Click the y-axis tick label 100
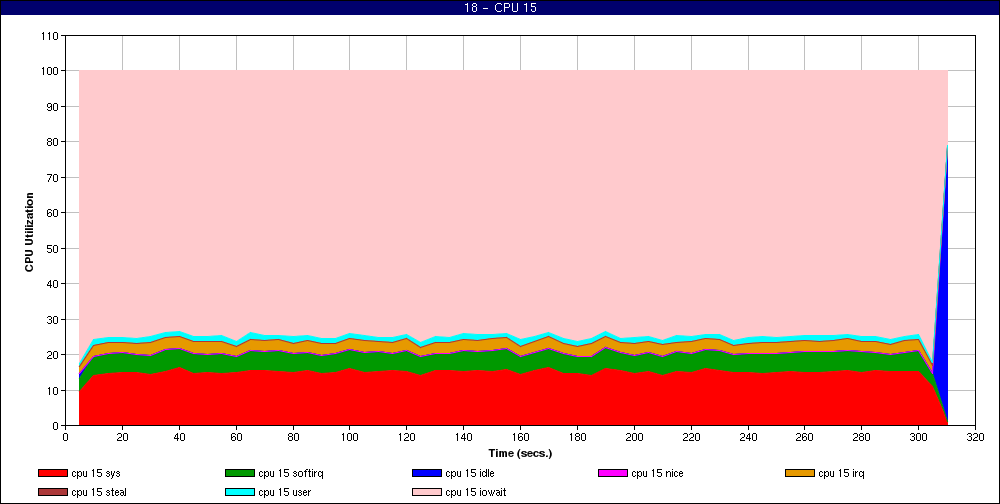This screenshot has width=1000, height=504. point(50,71)
